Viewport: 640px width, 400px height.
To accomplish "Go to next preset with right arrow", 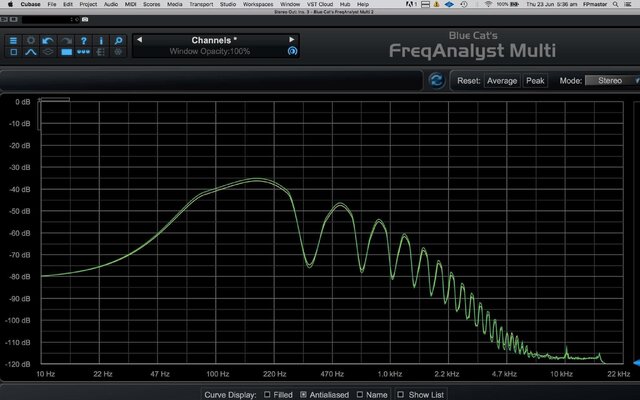I will pos(291,40).
